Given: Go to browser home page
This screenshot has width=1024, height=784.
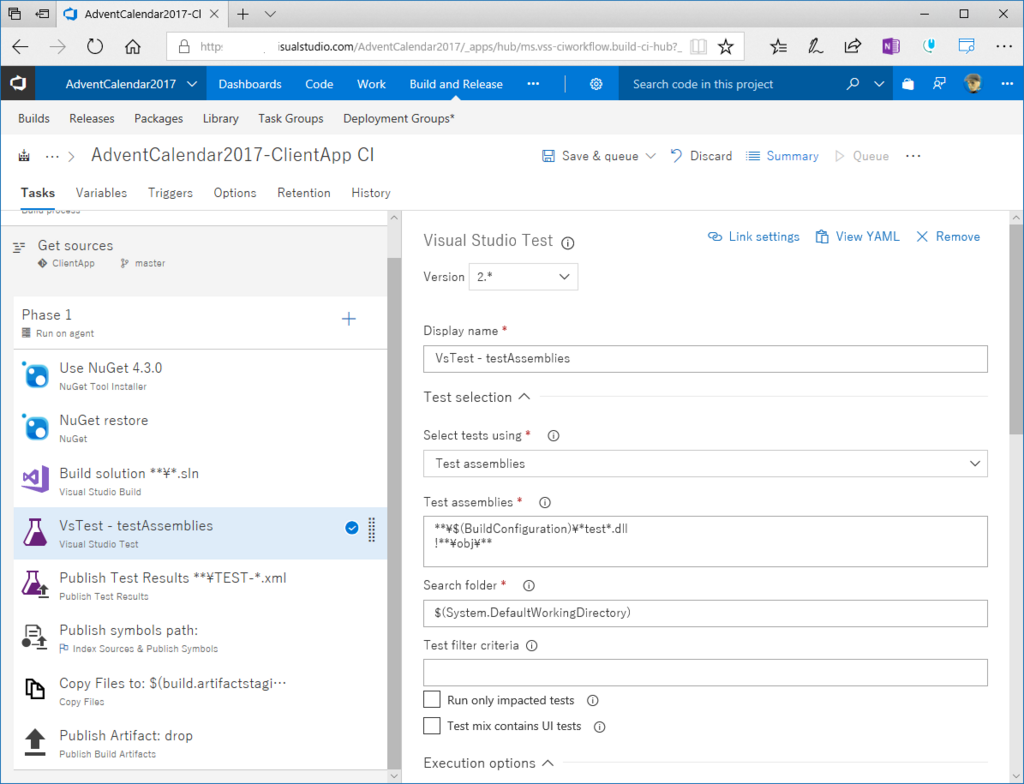Looking at the screenshot, I should pyautogui.click(x=133, y=46).
